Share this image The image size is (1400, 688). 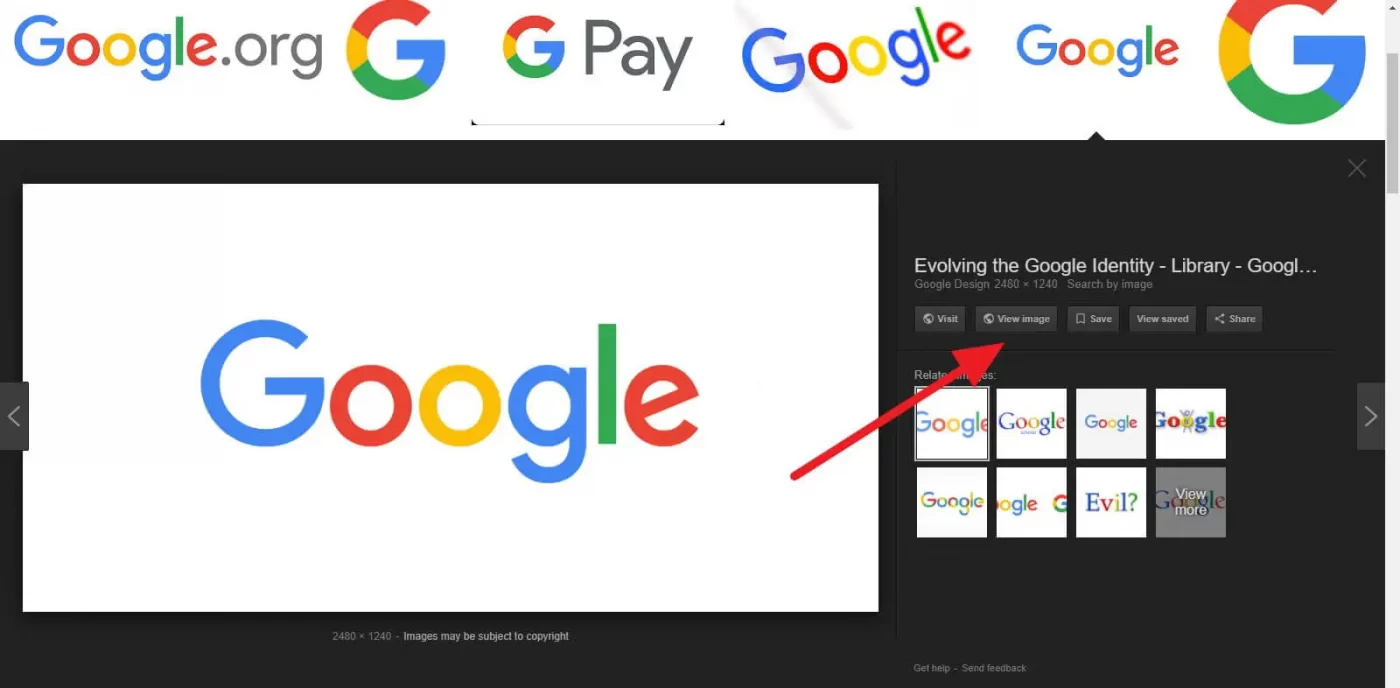[1234, 319]
